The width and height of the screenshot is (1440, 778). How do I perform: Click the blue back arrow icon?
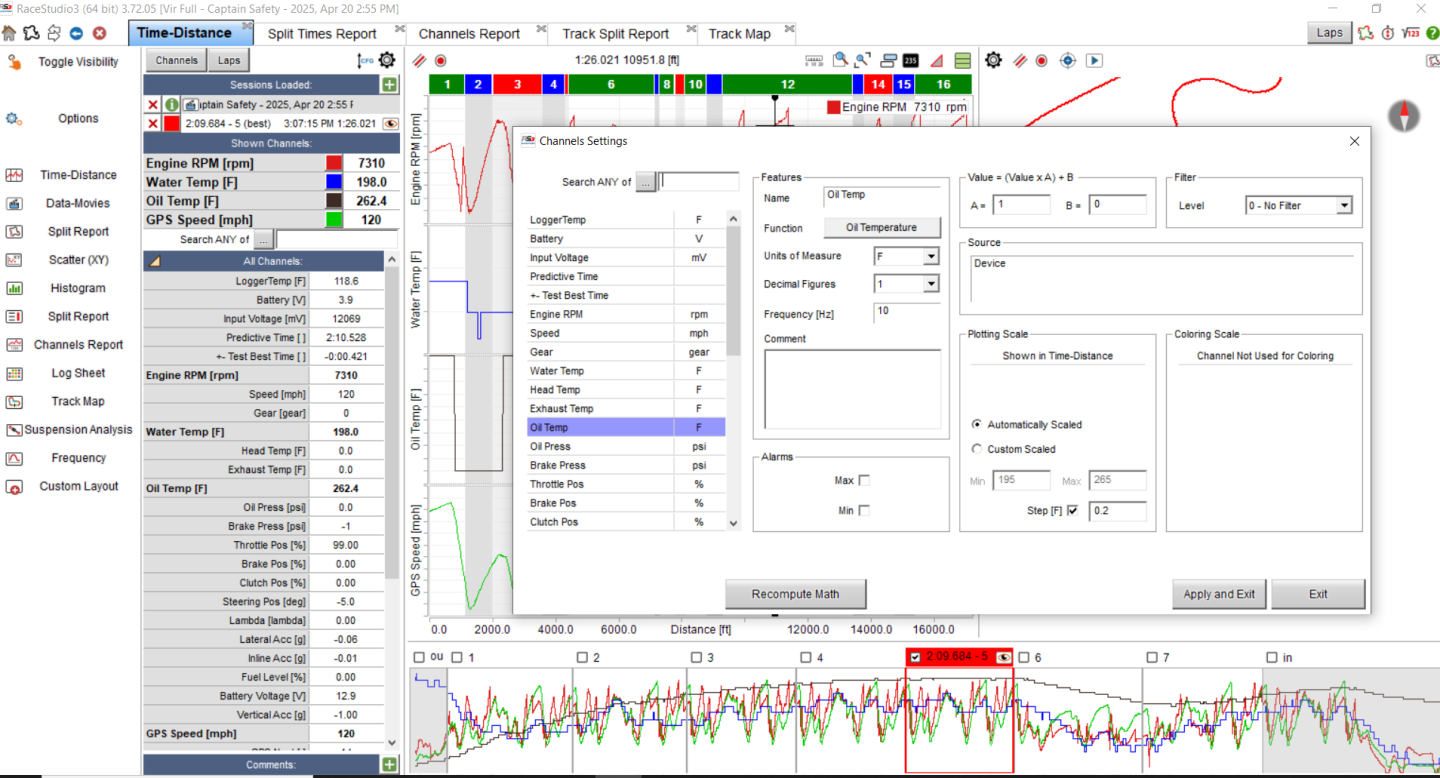[77, 33]
